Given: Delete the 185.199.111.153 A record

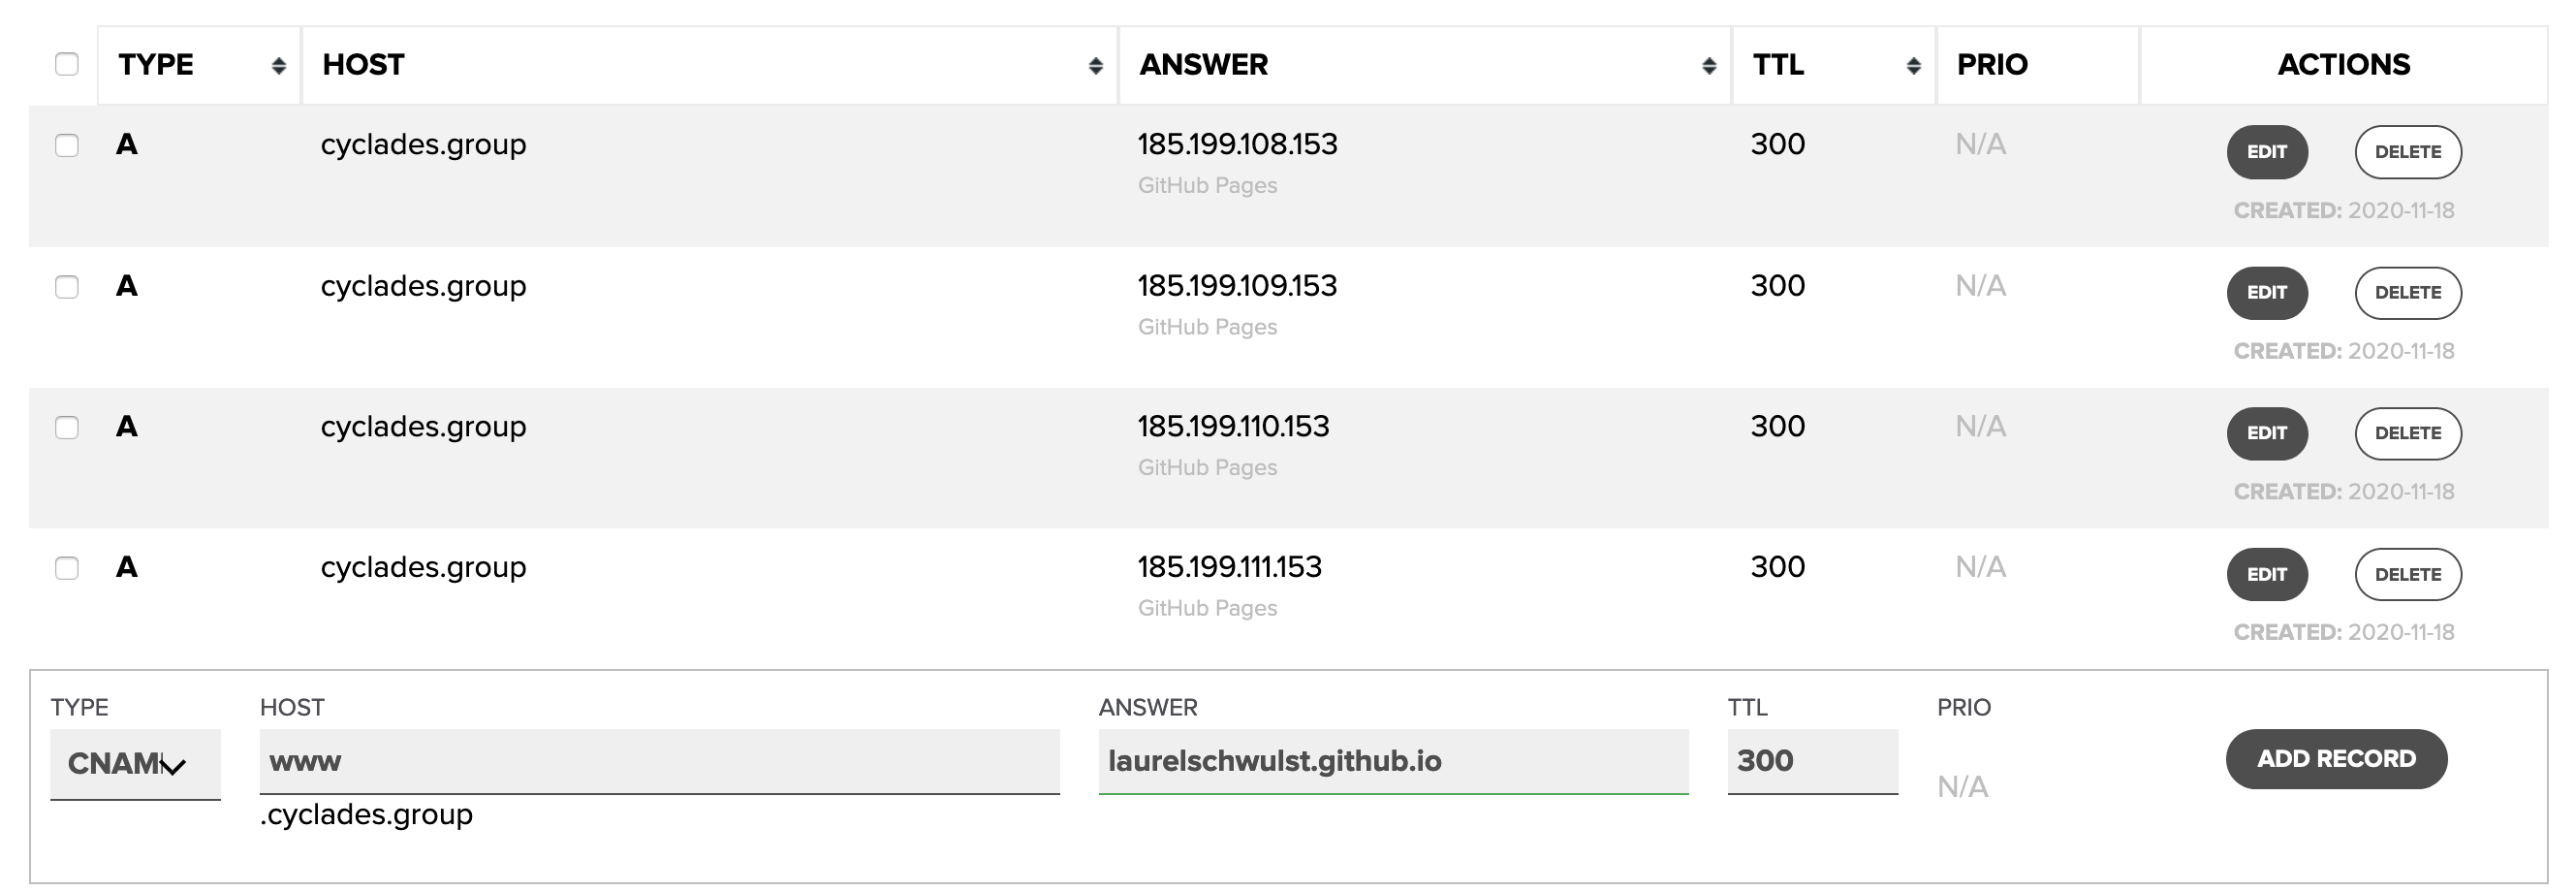Looking at the screenshot, I should [x=2407, y=575].
